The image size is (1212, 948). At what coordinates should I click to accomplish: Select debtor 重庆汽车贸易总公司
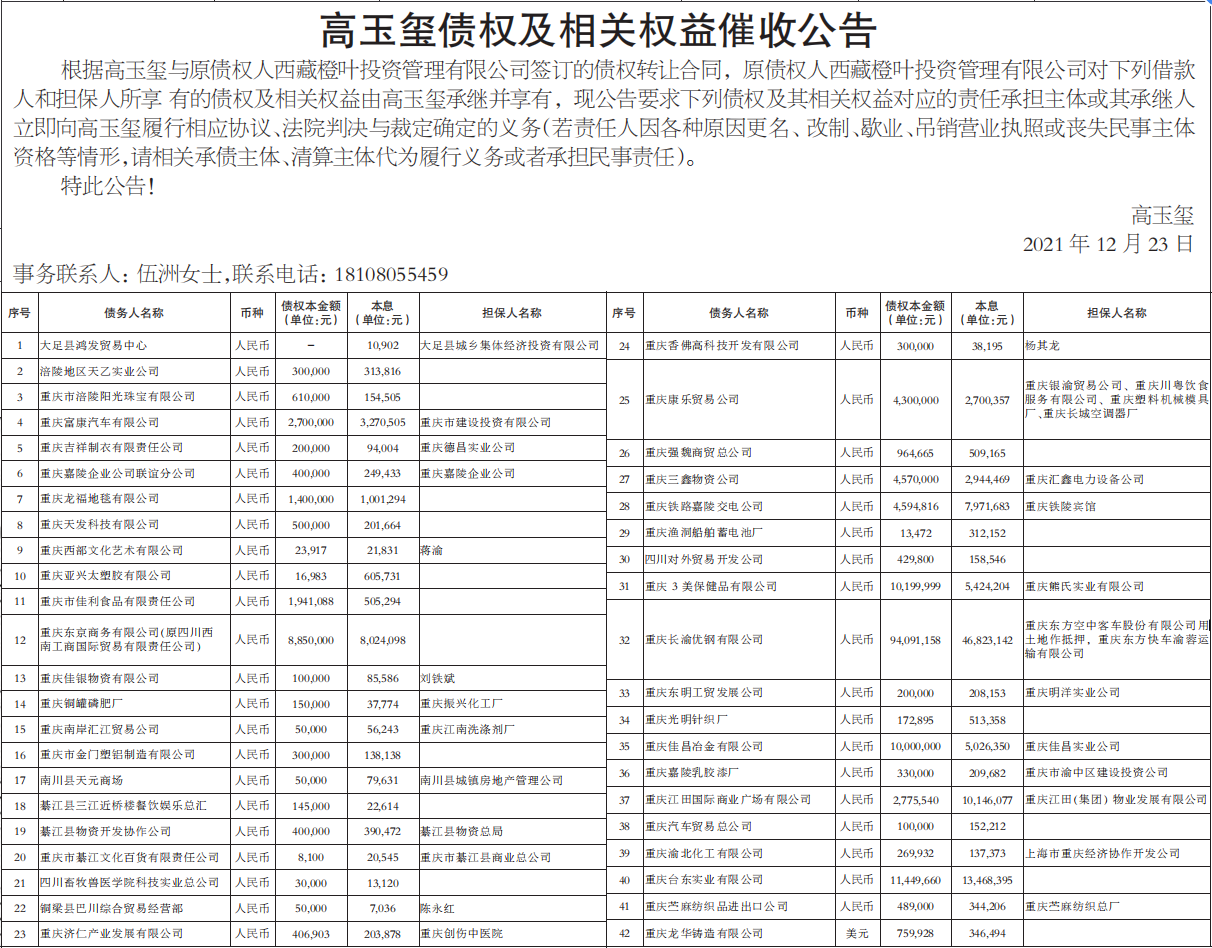699,827
